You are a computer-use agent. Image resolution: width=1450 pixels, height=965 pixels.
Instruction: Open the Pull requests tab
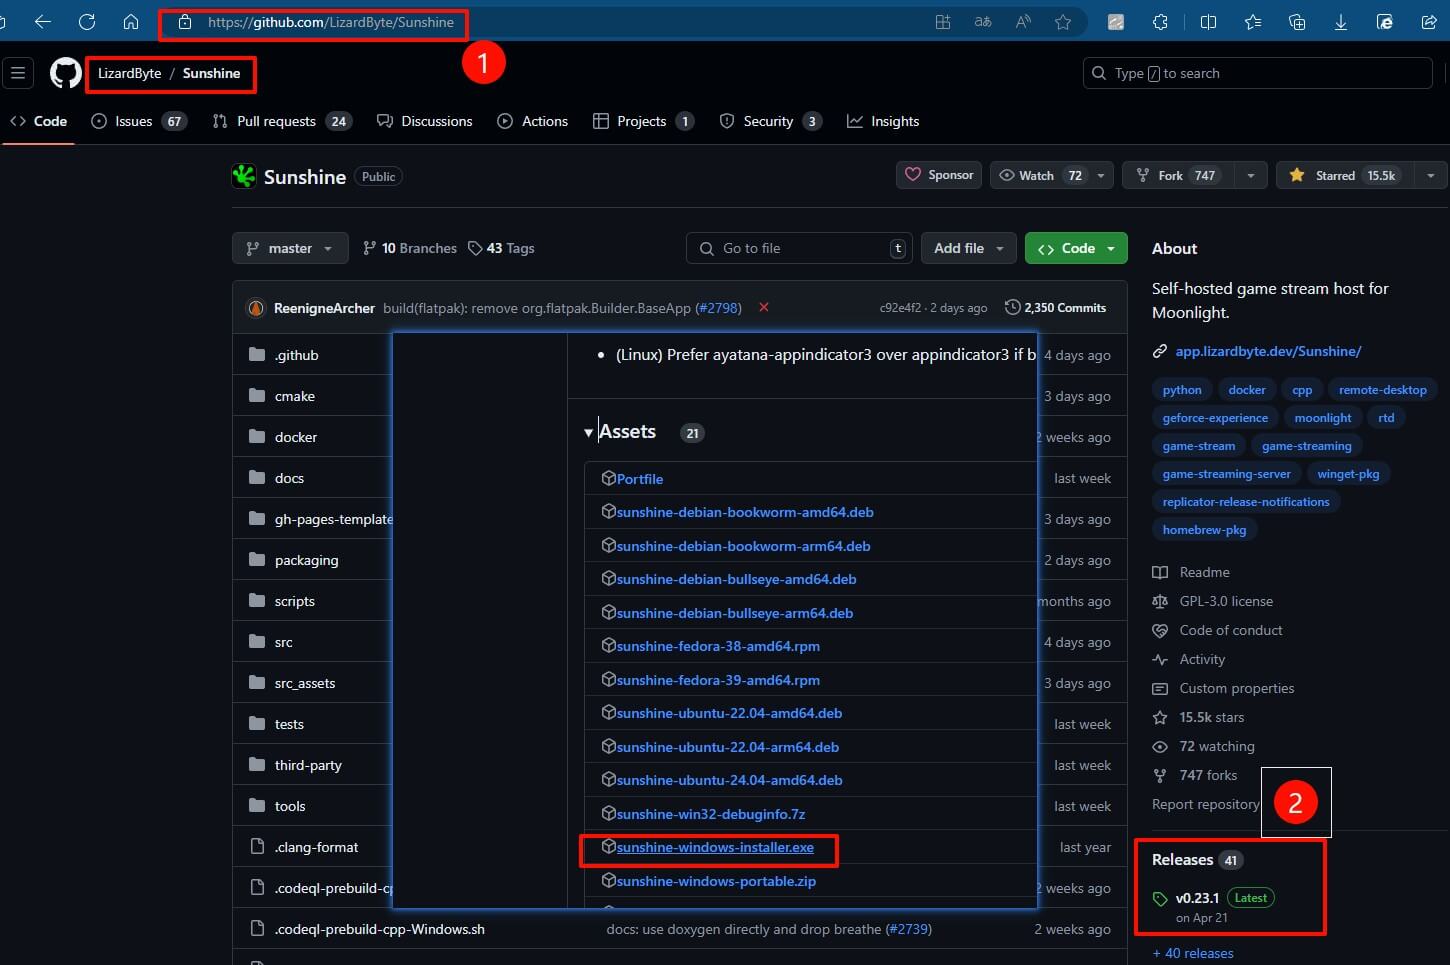pyautogui.click(x=282, y=121)
